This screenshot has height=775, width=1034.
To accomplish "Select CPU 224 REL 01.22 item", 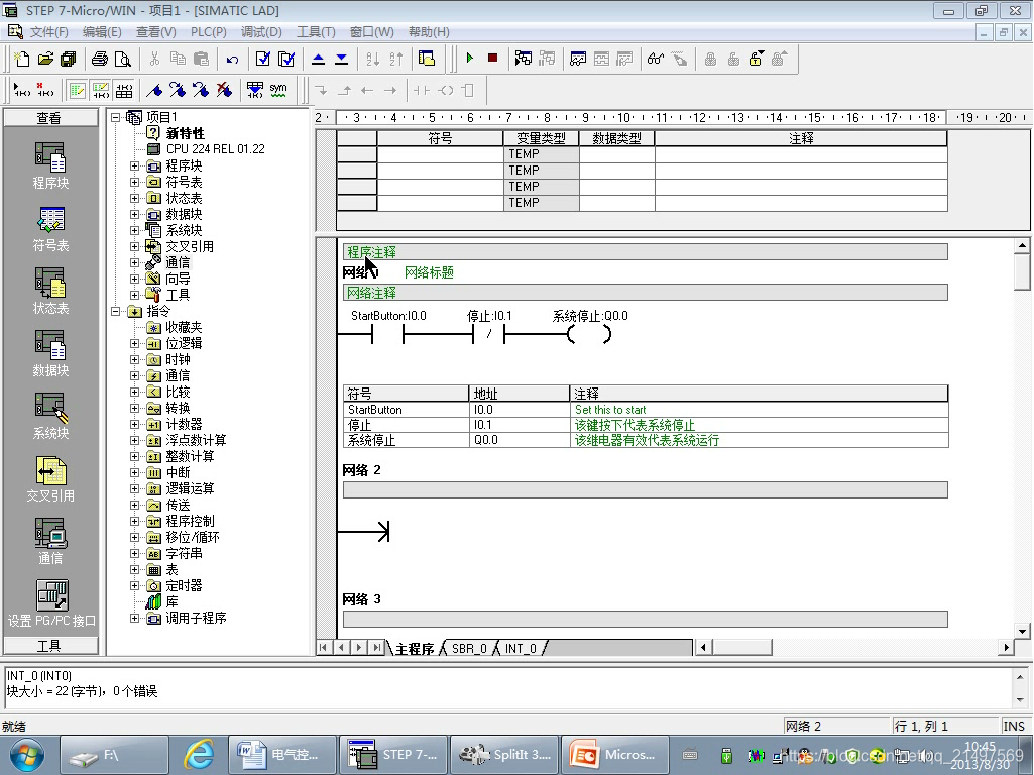I will (215, 149).
